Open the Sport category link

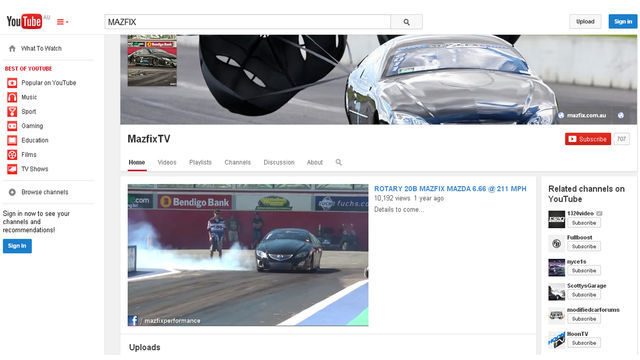29,111
